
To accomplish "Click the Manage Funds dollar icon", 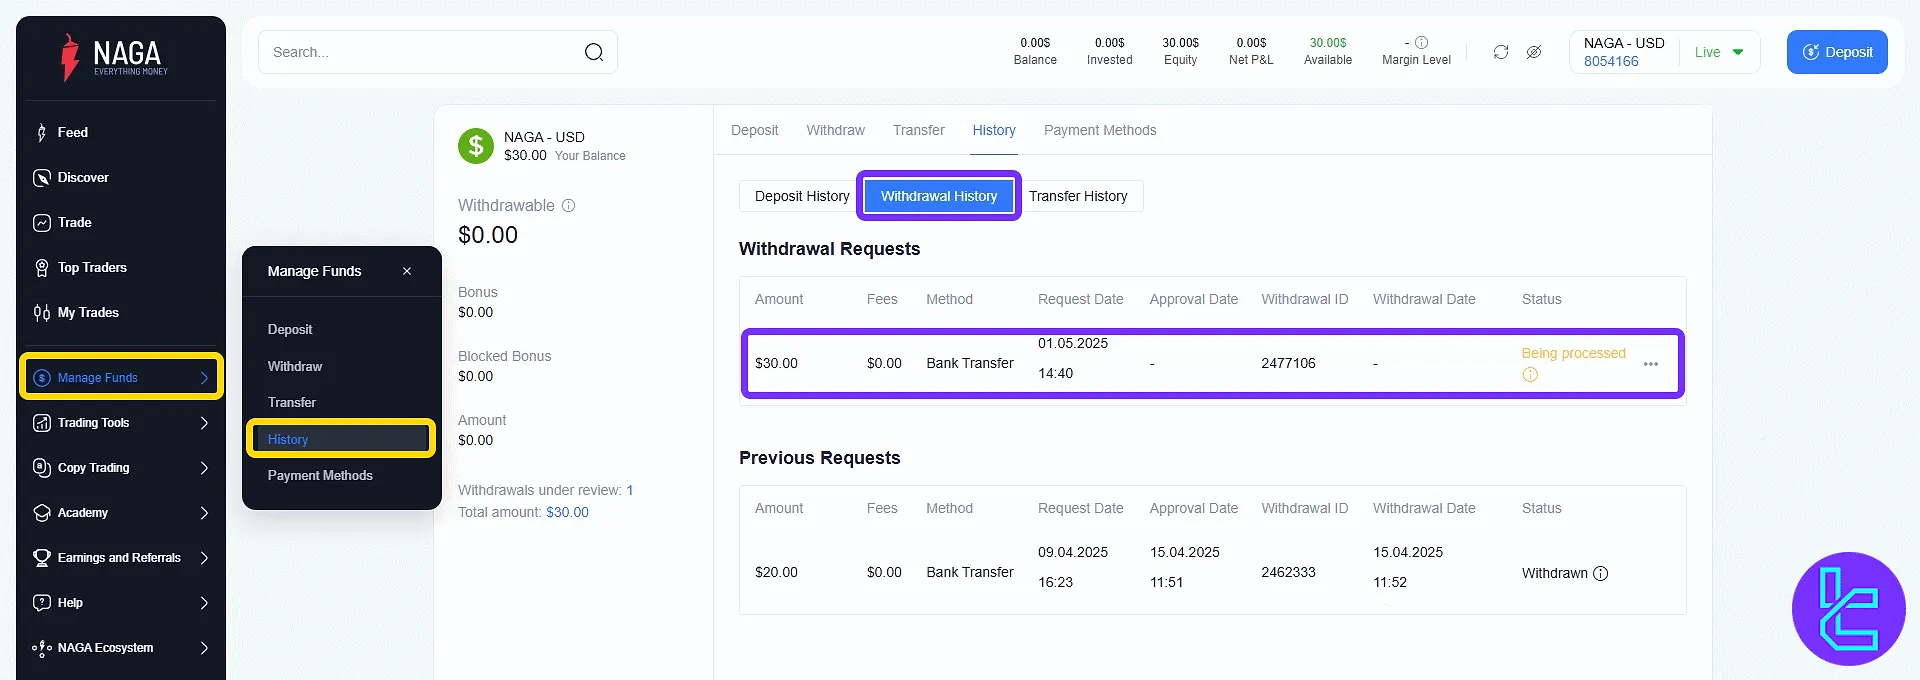I will pos(41,377).
